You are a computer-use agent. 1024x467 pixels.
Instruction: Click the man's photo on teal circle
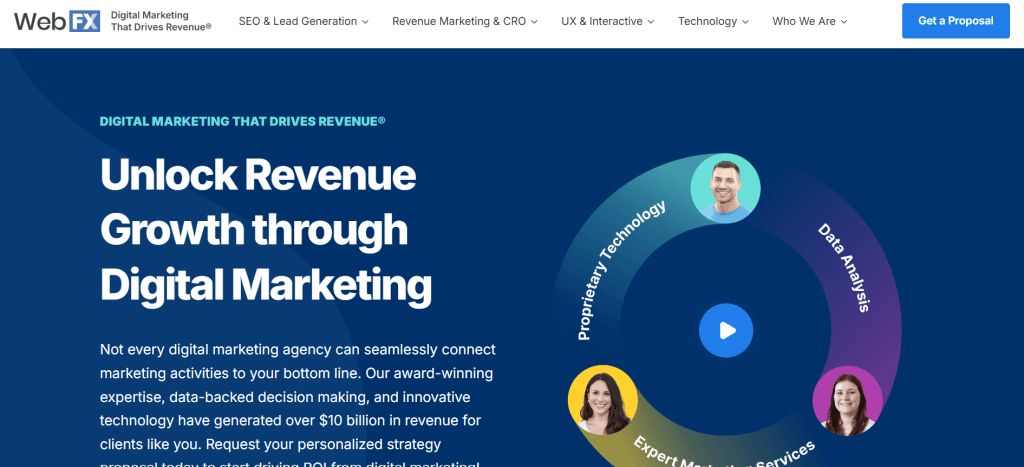(x=725, y=189)
